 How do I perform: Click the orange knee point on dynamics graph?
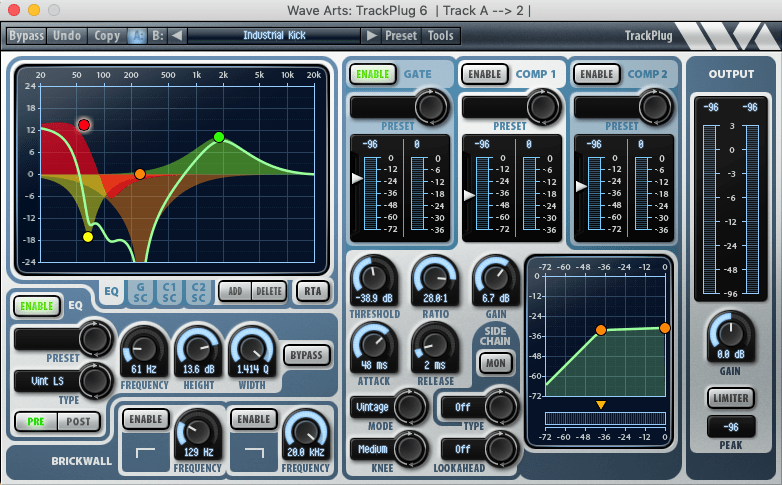click(601, 330)
